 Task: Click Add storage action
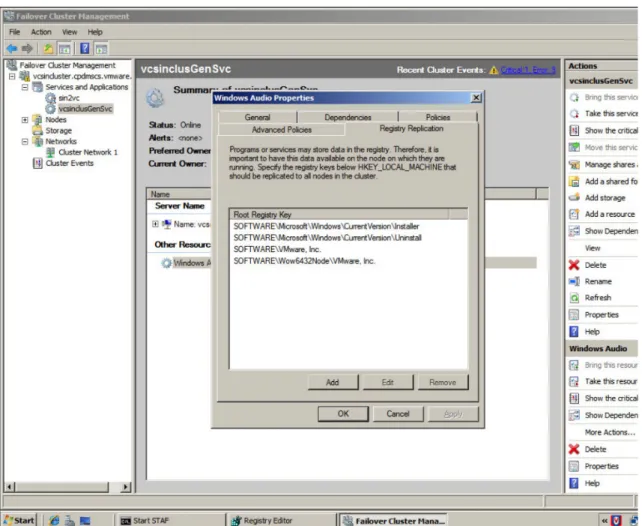coord(598,198)
